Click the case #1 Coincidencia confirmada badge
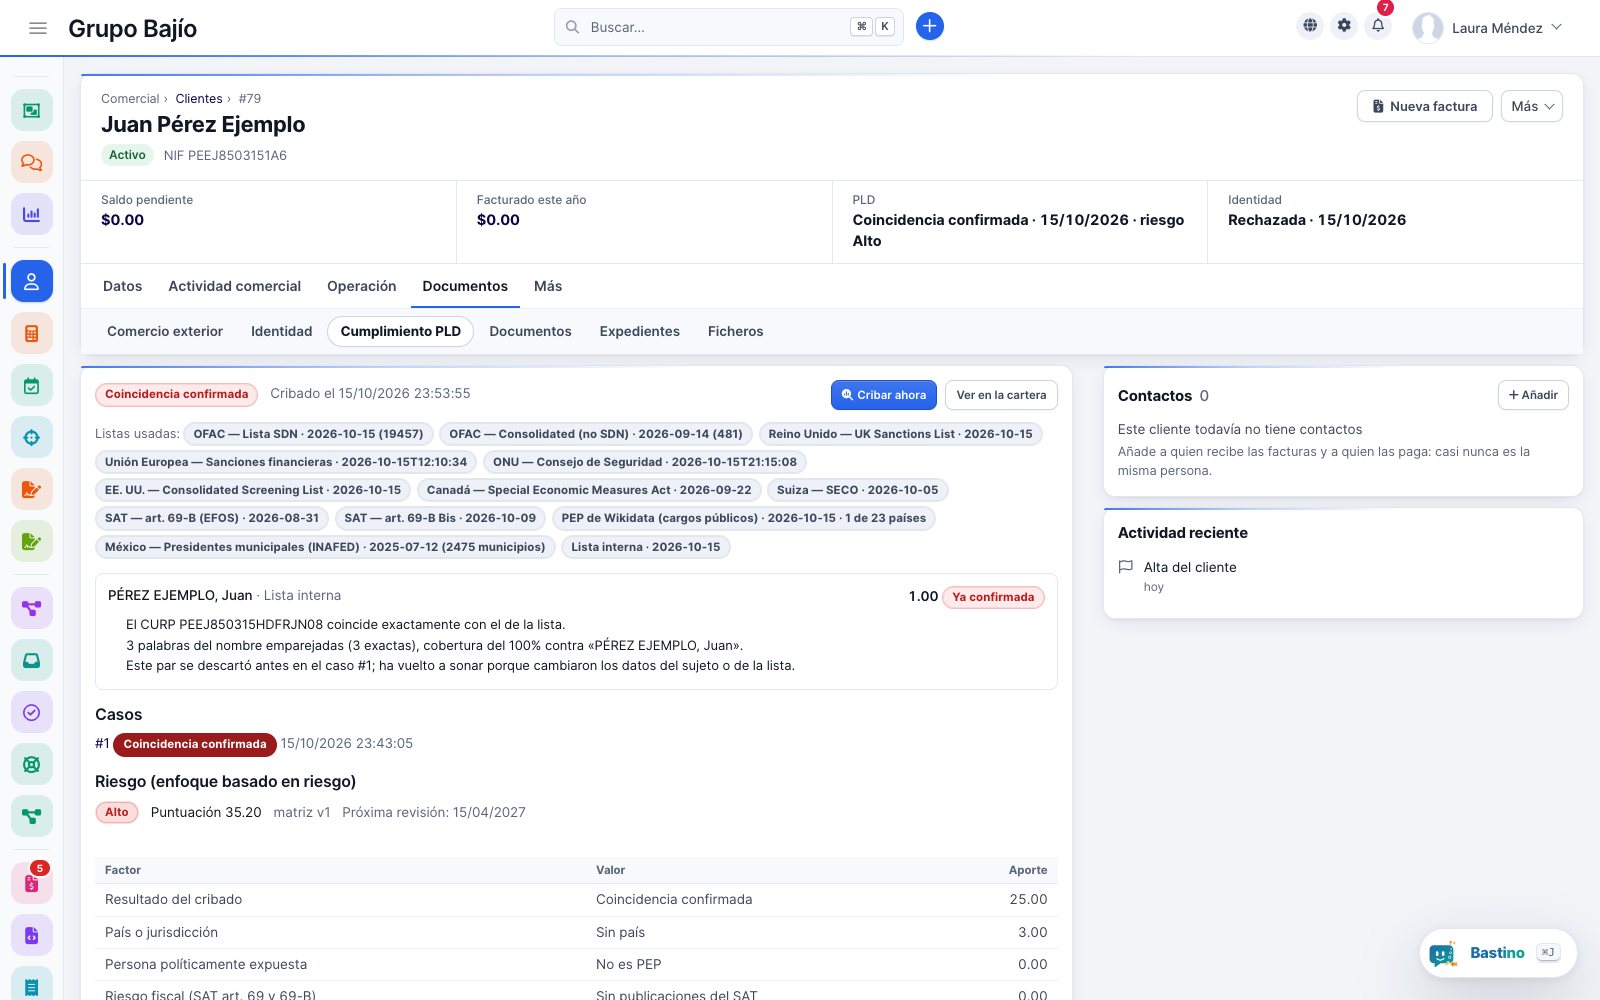 (x=195, y=744)
